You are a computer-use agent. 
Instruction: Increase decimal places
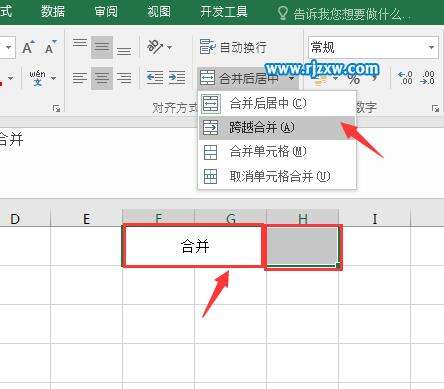coord(406,78)
